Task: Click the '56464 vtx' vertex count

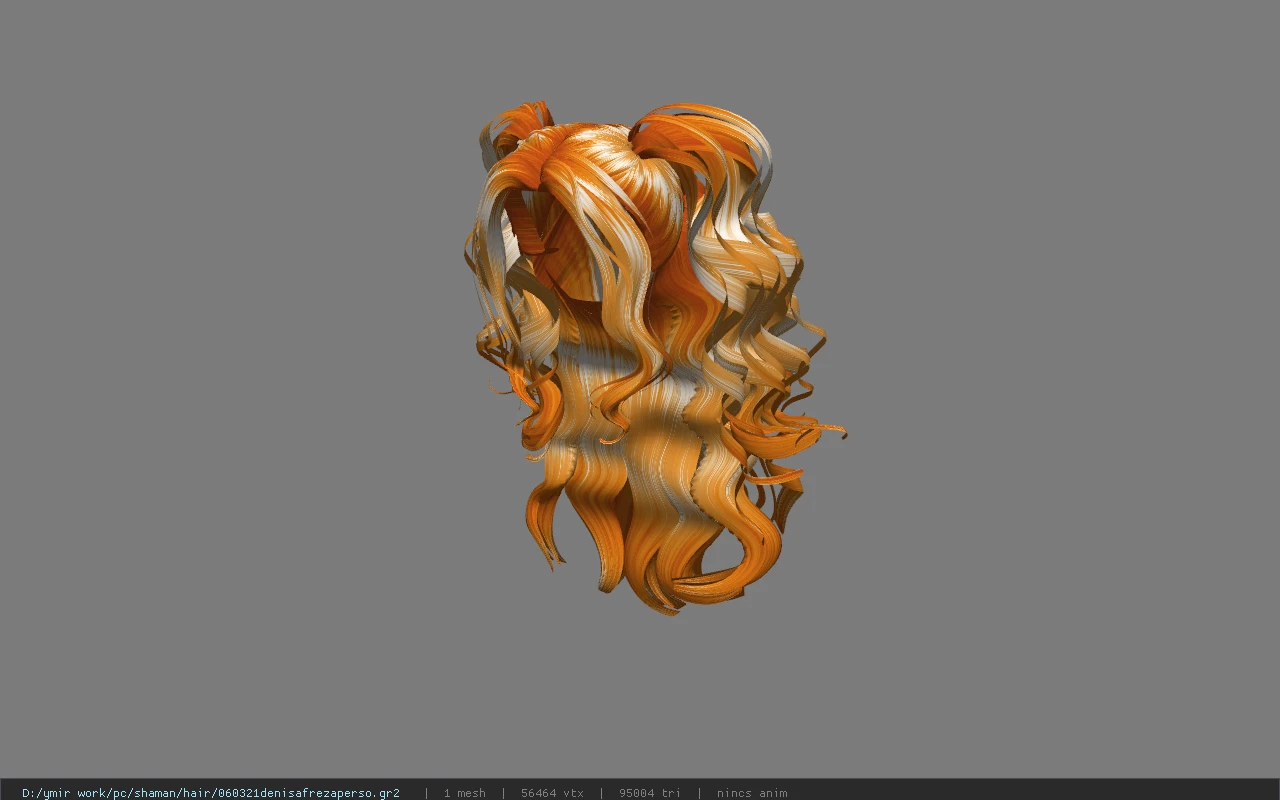Action: point(552,793)
